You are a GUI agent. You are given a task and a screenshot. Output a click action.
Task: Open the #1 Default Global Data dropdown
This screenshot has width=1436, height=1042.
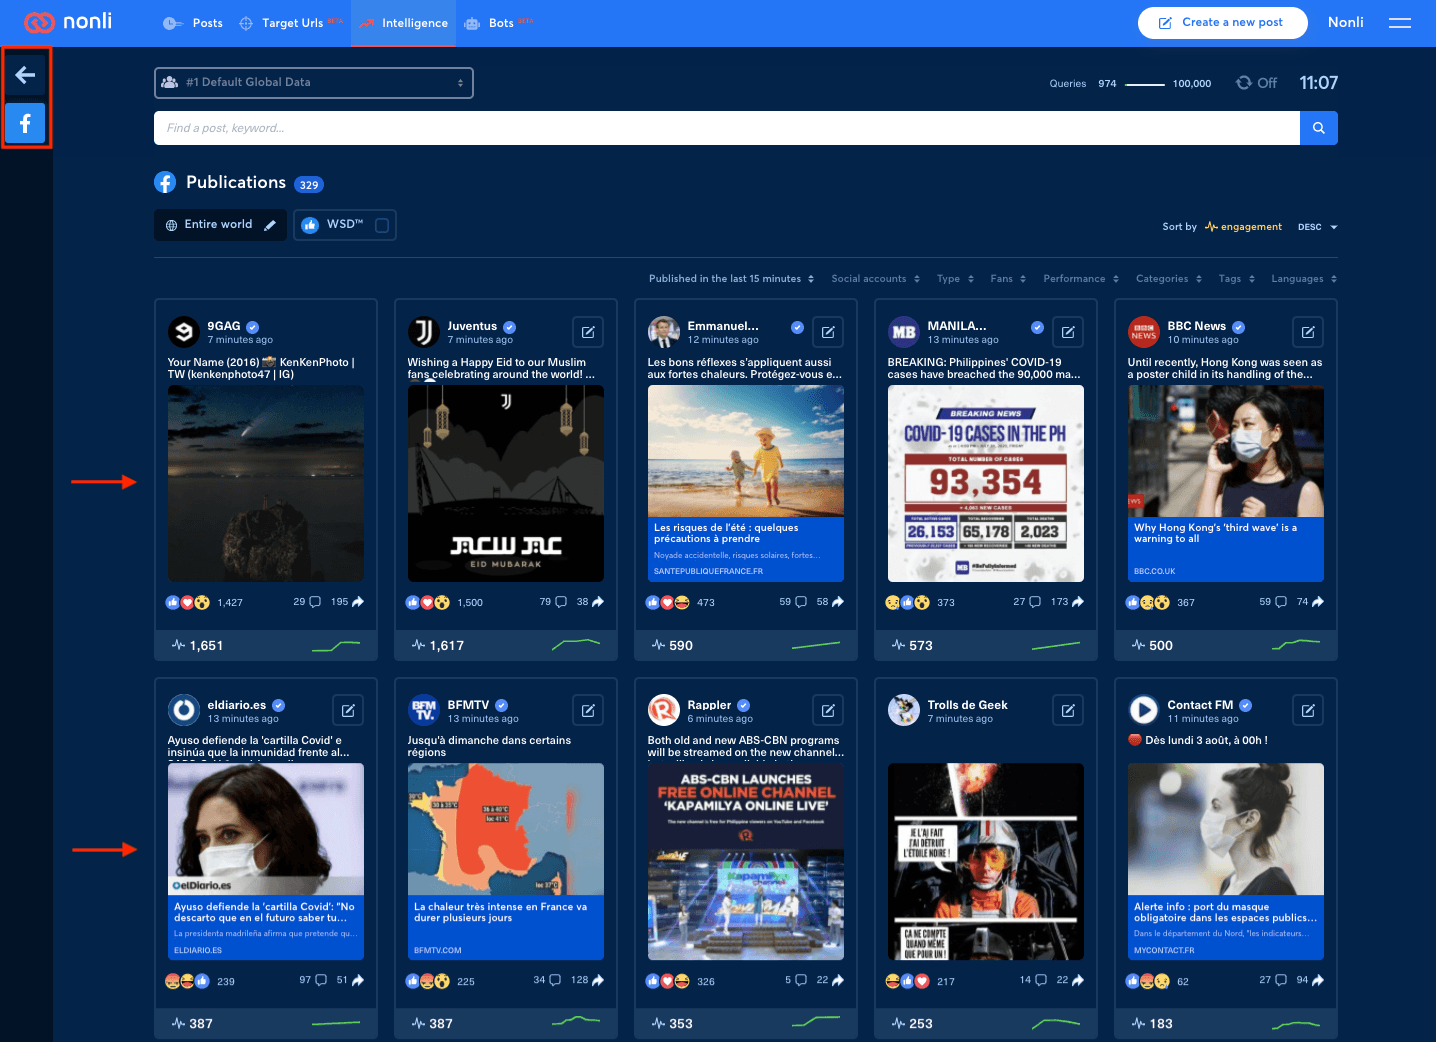pyautogui.click(x=314, y=83)
